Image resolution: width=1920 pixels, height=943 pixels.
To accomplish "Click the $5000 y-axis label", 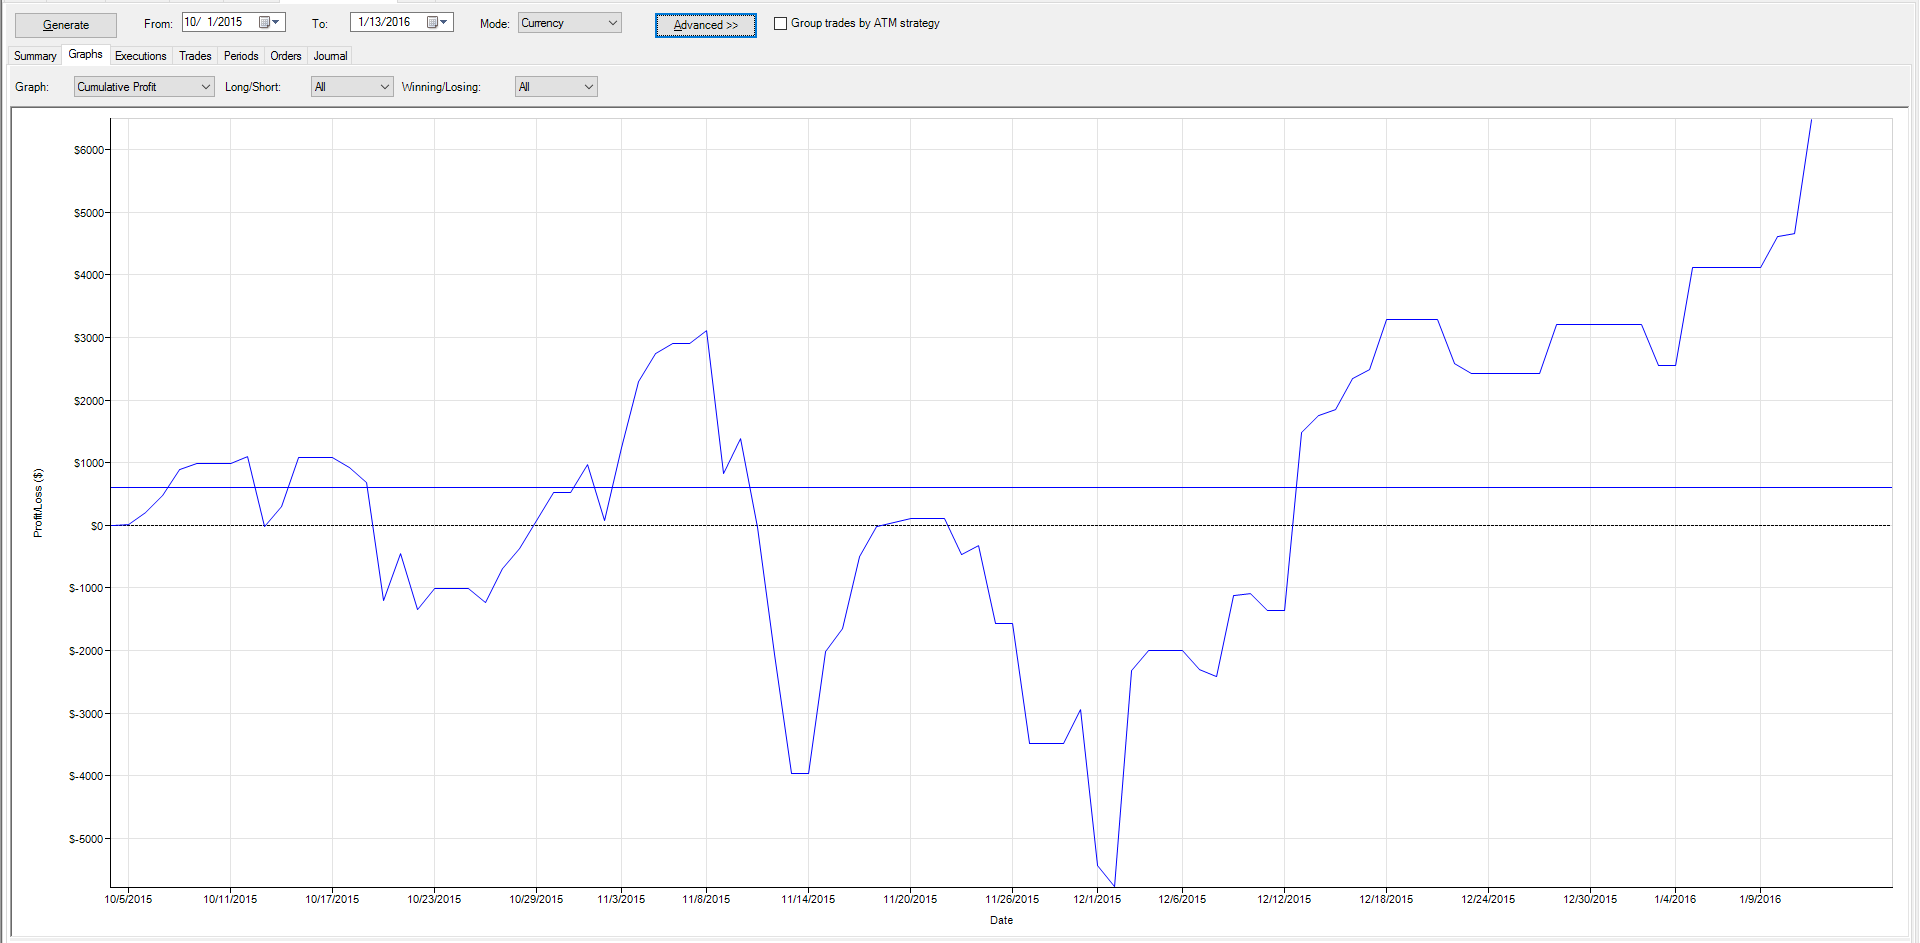I will [88, 213].
